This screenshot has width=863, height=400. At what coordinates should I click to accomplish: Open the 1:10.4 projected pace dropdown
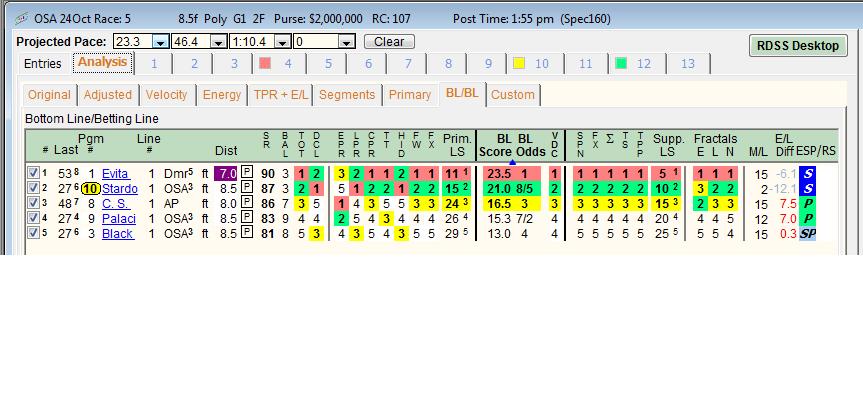click(283, 42)
